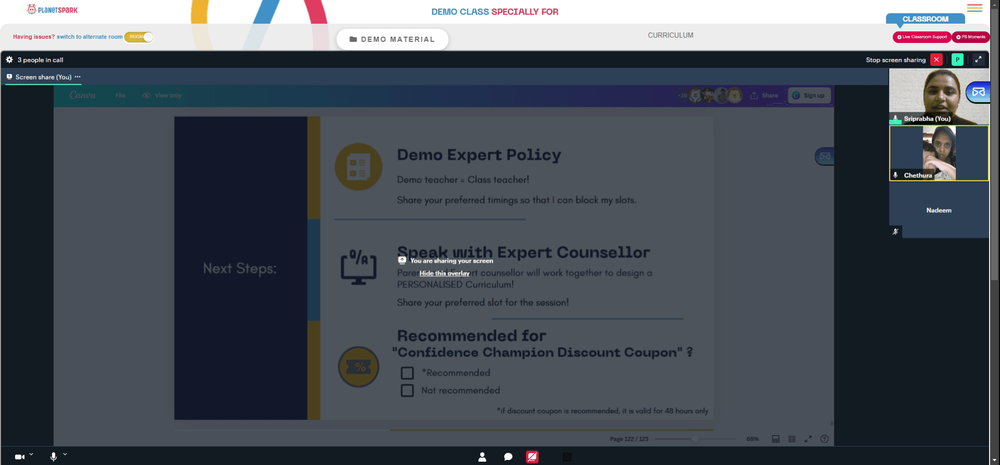The width and height of the screenshot is (1000, 465).
Task: Stop screen sharing with red X button
Action: tap(936, 59)
